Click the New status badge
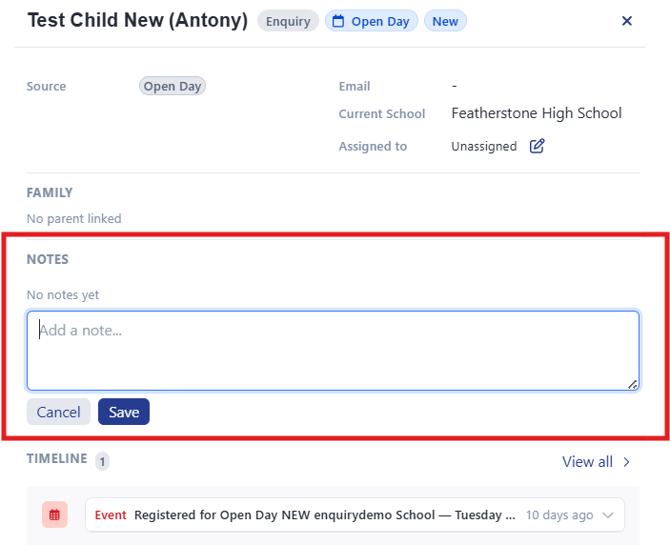670x545 pixels. [445, 21]
